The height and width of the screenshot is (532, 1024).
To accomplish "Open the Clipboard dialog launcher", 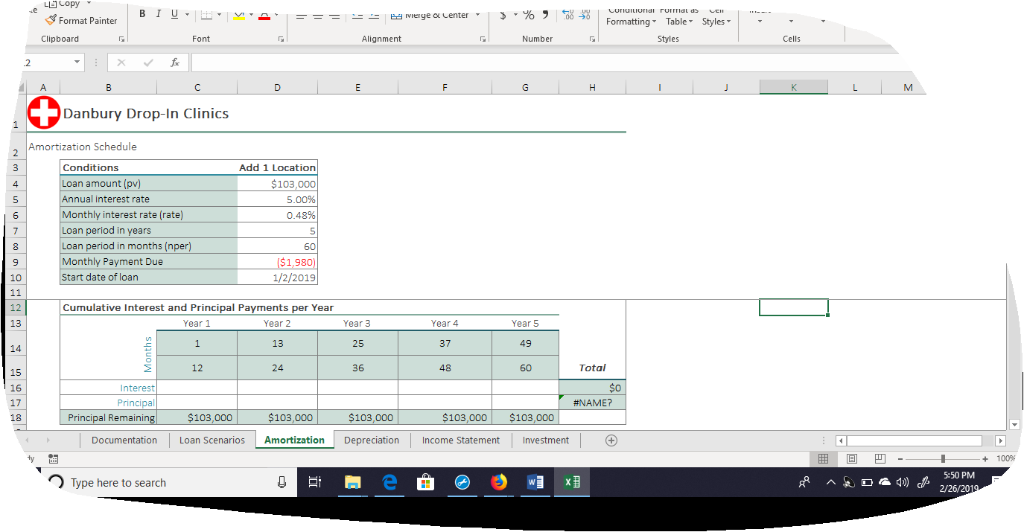I will pyautogui.click(x=121, y=39).
